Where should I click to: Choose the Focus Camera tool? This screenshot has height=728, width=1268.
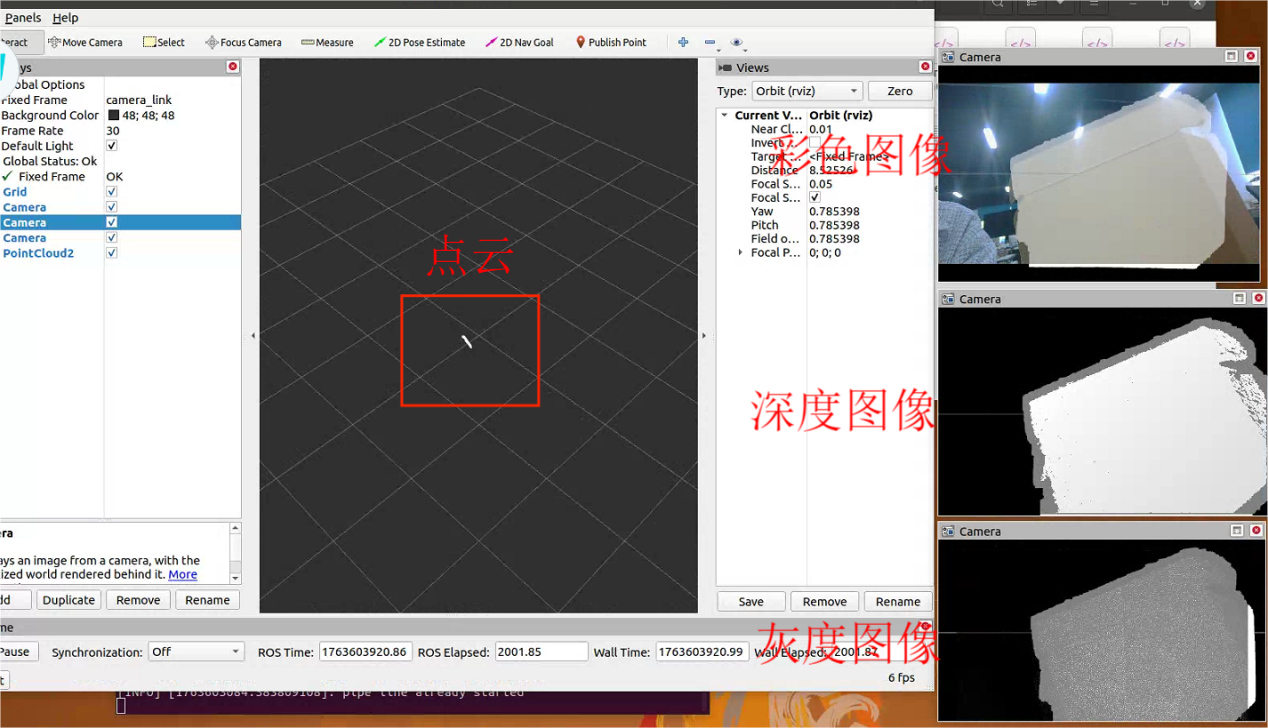tap(243, 42)
